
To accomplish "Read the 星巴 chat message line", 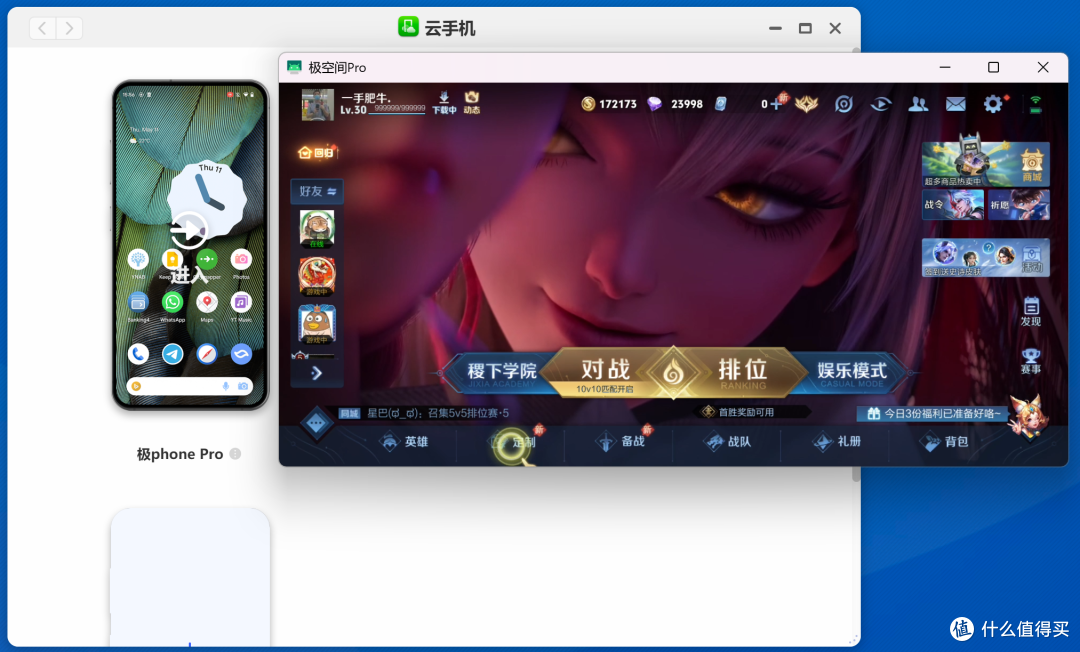I will coord(437,413).
